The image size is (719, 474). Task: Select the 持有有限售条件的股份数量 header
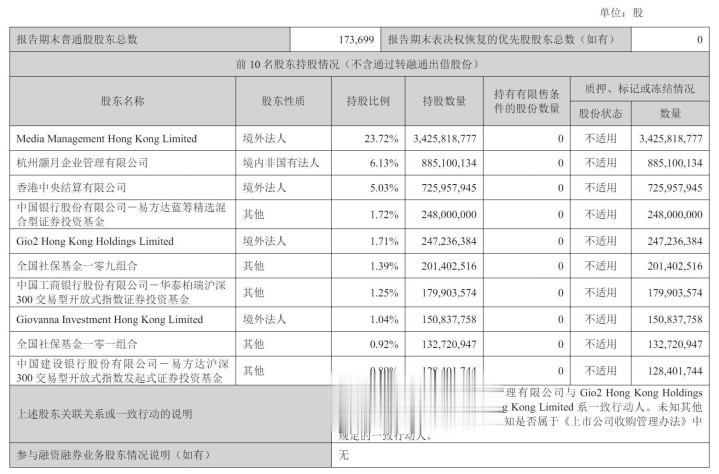[526, 101]
